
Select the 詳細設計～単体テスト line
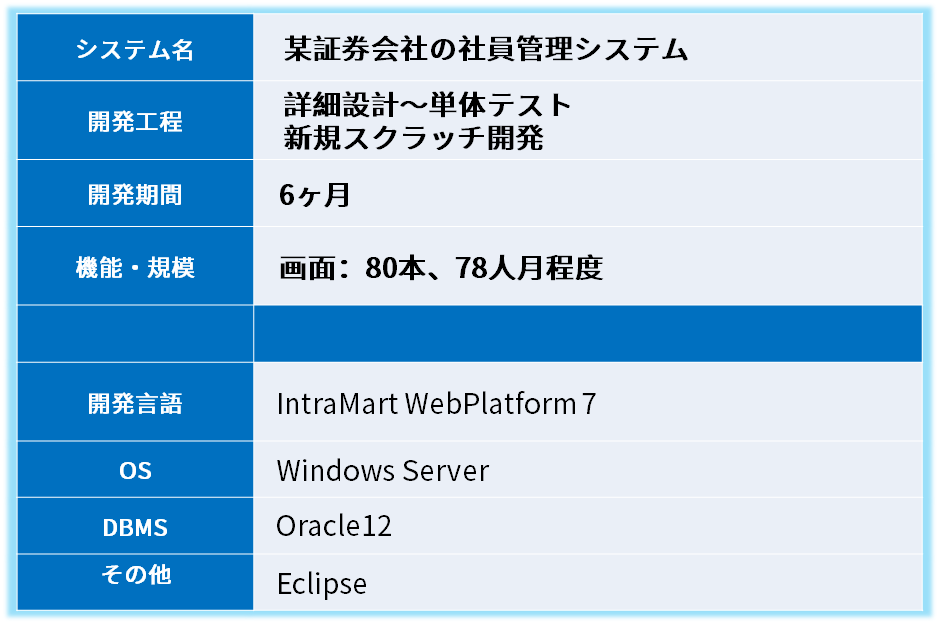(x=427, y=105)
